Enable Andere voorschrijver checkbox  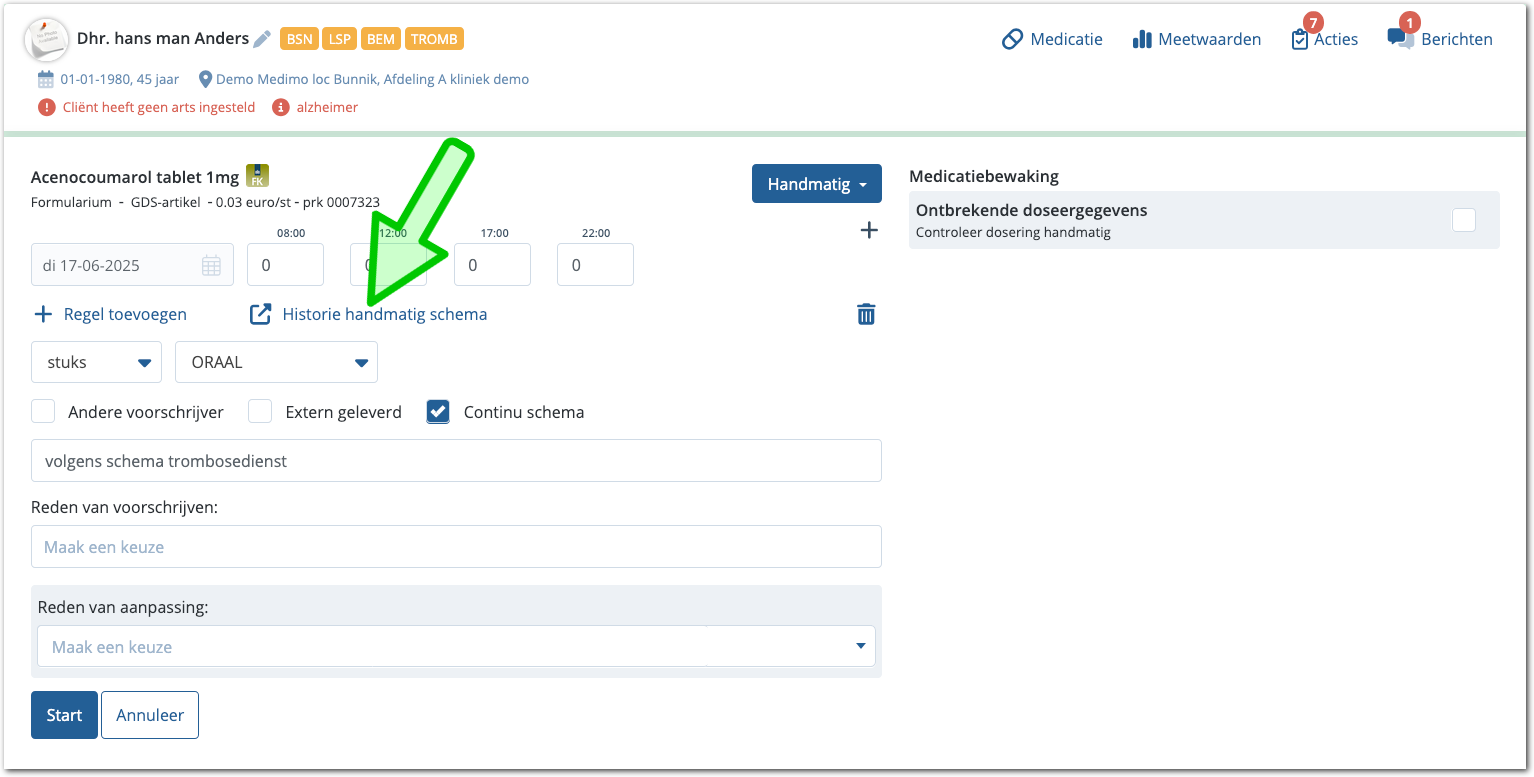(x=43, y=412)
